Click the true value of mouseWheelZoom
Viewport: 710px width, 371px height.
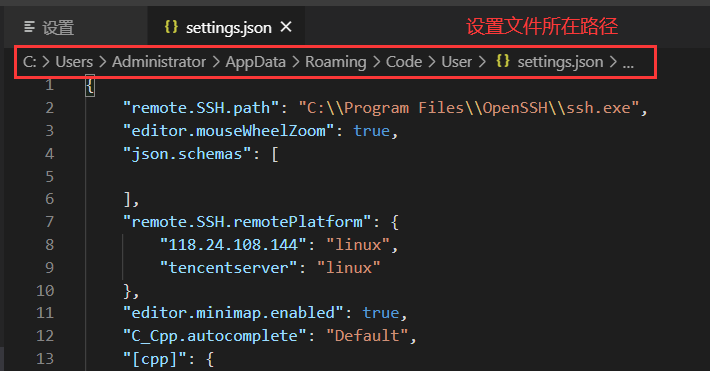point(371,131)
